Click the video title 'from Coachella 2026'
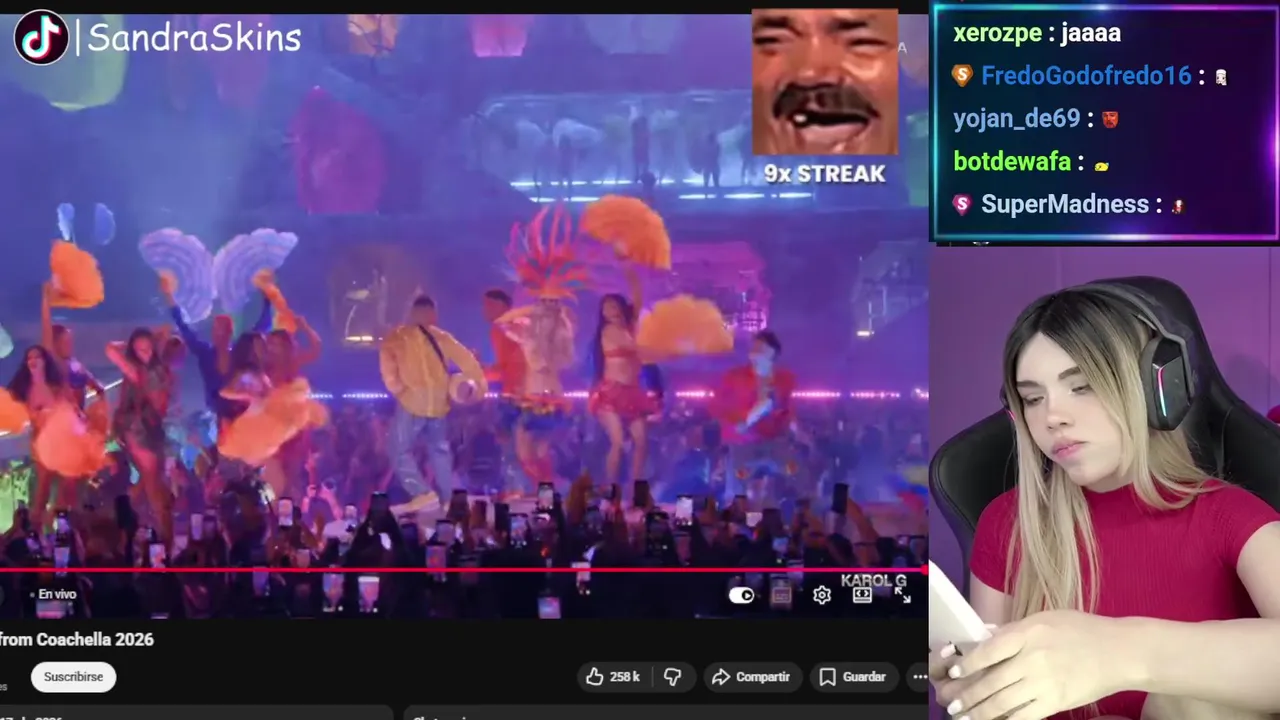The image size is (1280, 720). click(x=77, y=639)
